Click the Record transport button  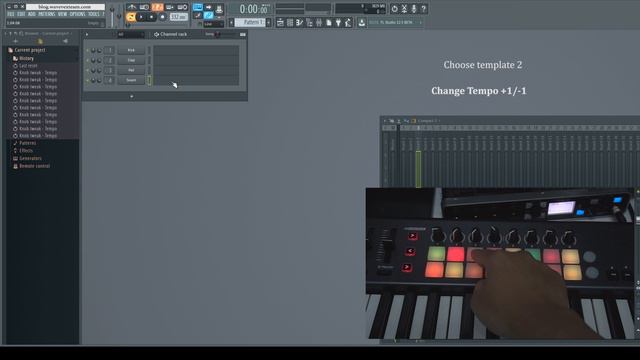click(x=162, y=17)
